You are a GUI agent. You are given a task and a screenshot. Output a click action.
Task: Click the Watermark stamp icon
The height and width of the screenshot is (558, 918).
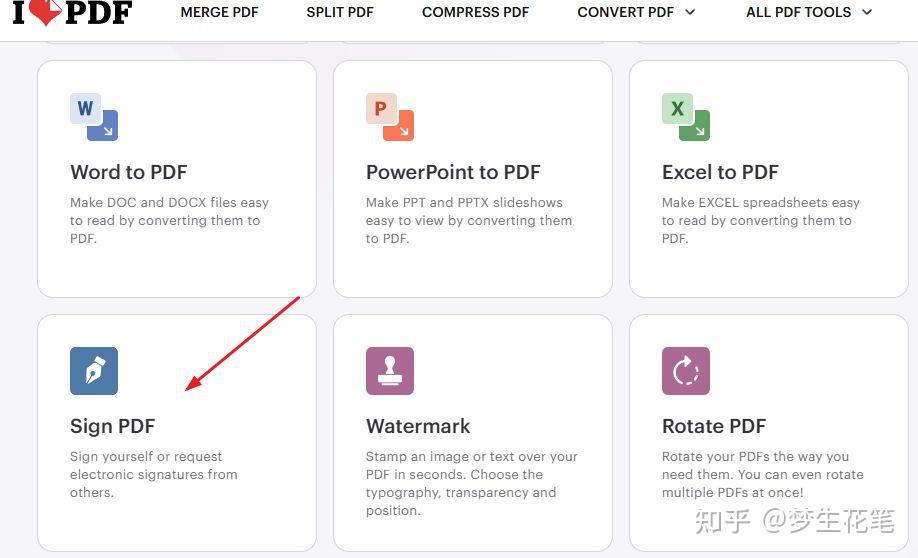[x=390, y=371]
